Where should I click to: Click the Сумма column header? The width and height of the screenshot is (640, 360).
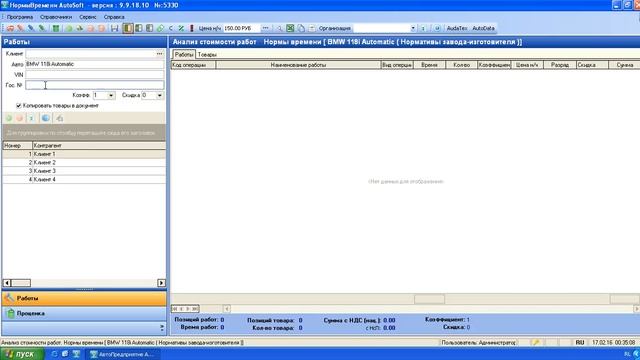point(624,65)
